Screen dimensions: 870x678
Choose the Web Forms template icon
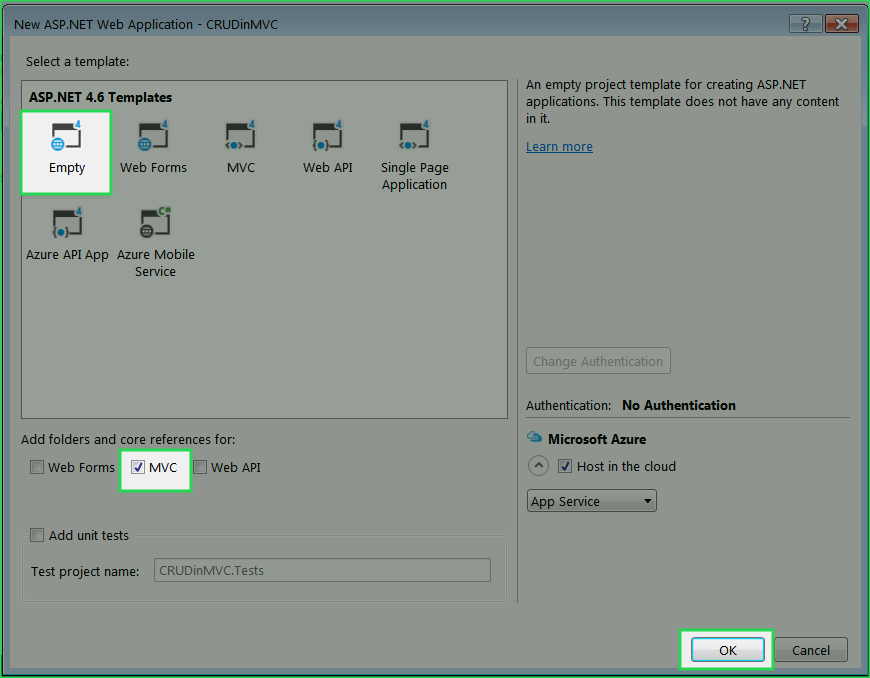(153, 136)
